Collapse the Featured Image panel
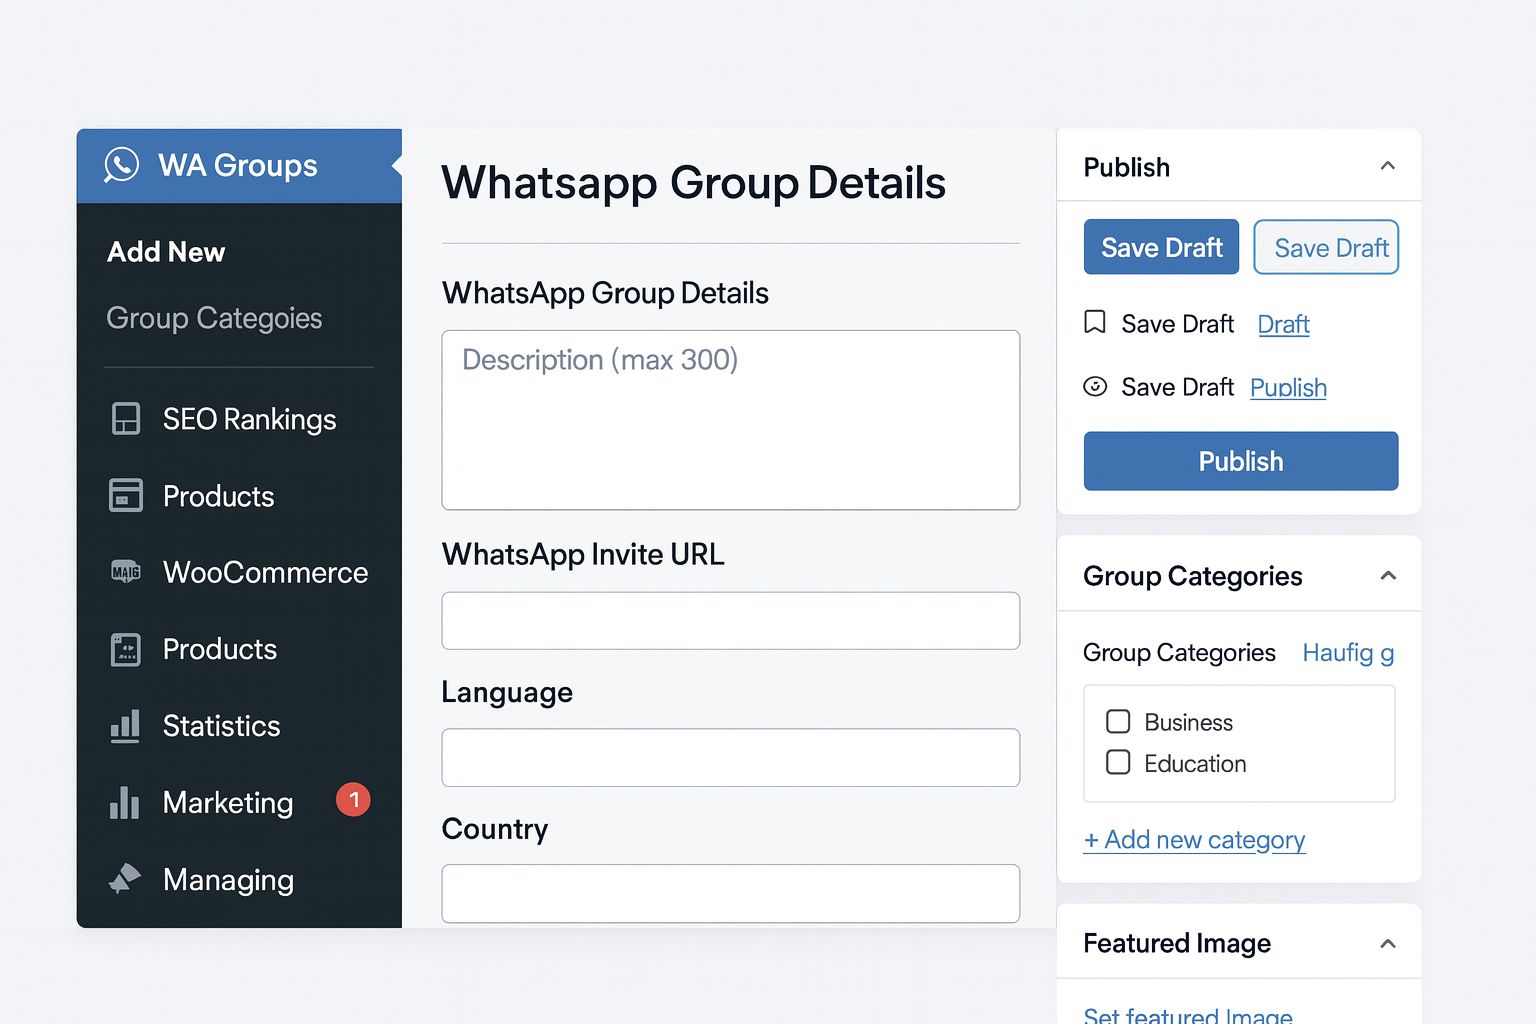The width and height of the screenshot is (1536, 1024). pos(1387,944)
